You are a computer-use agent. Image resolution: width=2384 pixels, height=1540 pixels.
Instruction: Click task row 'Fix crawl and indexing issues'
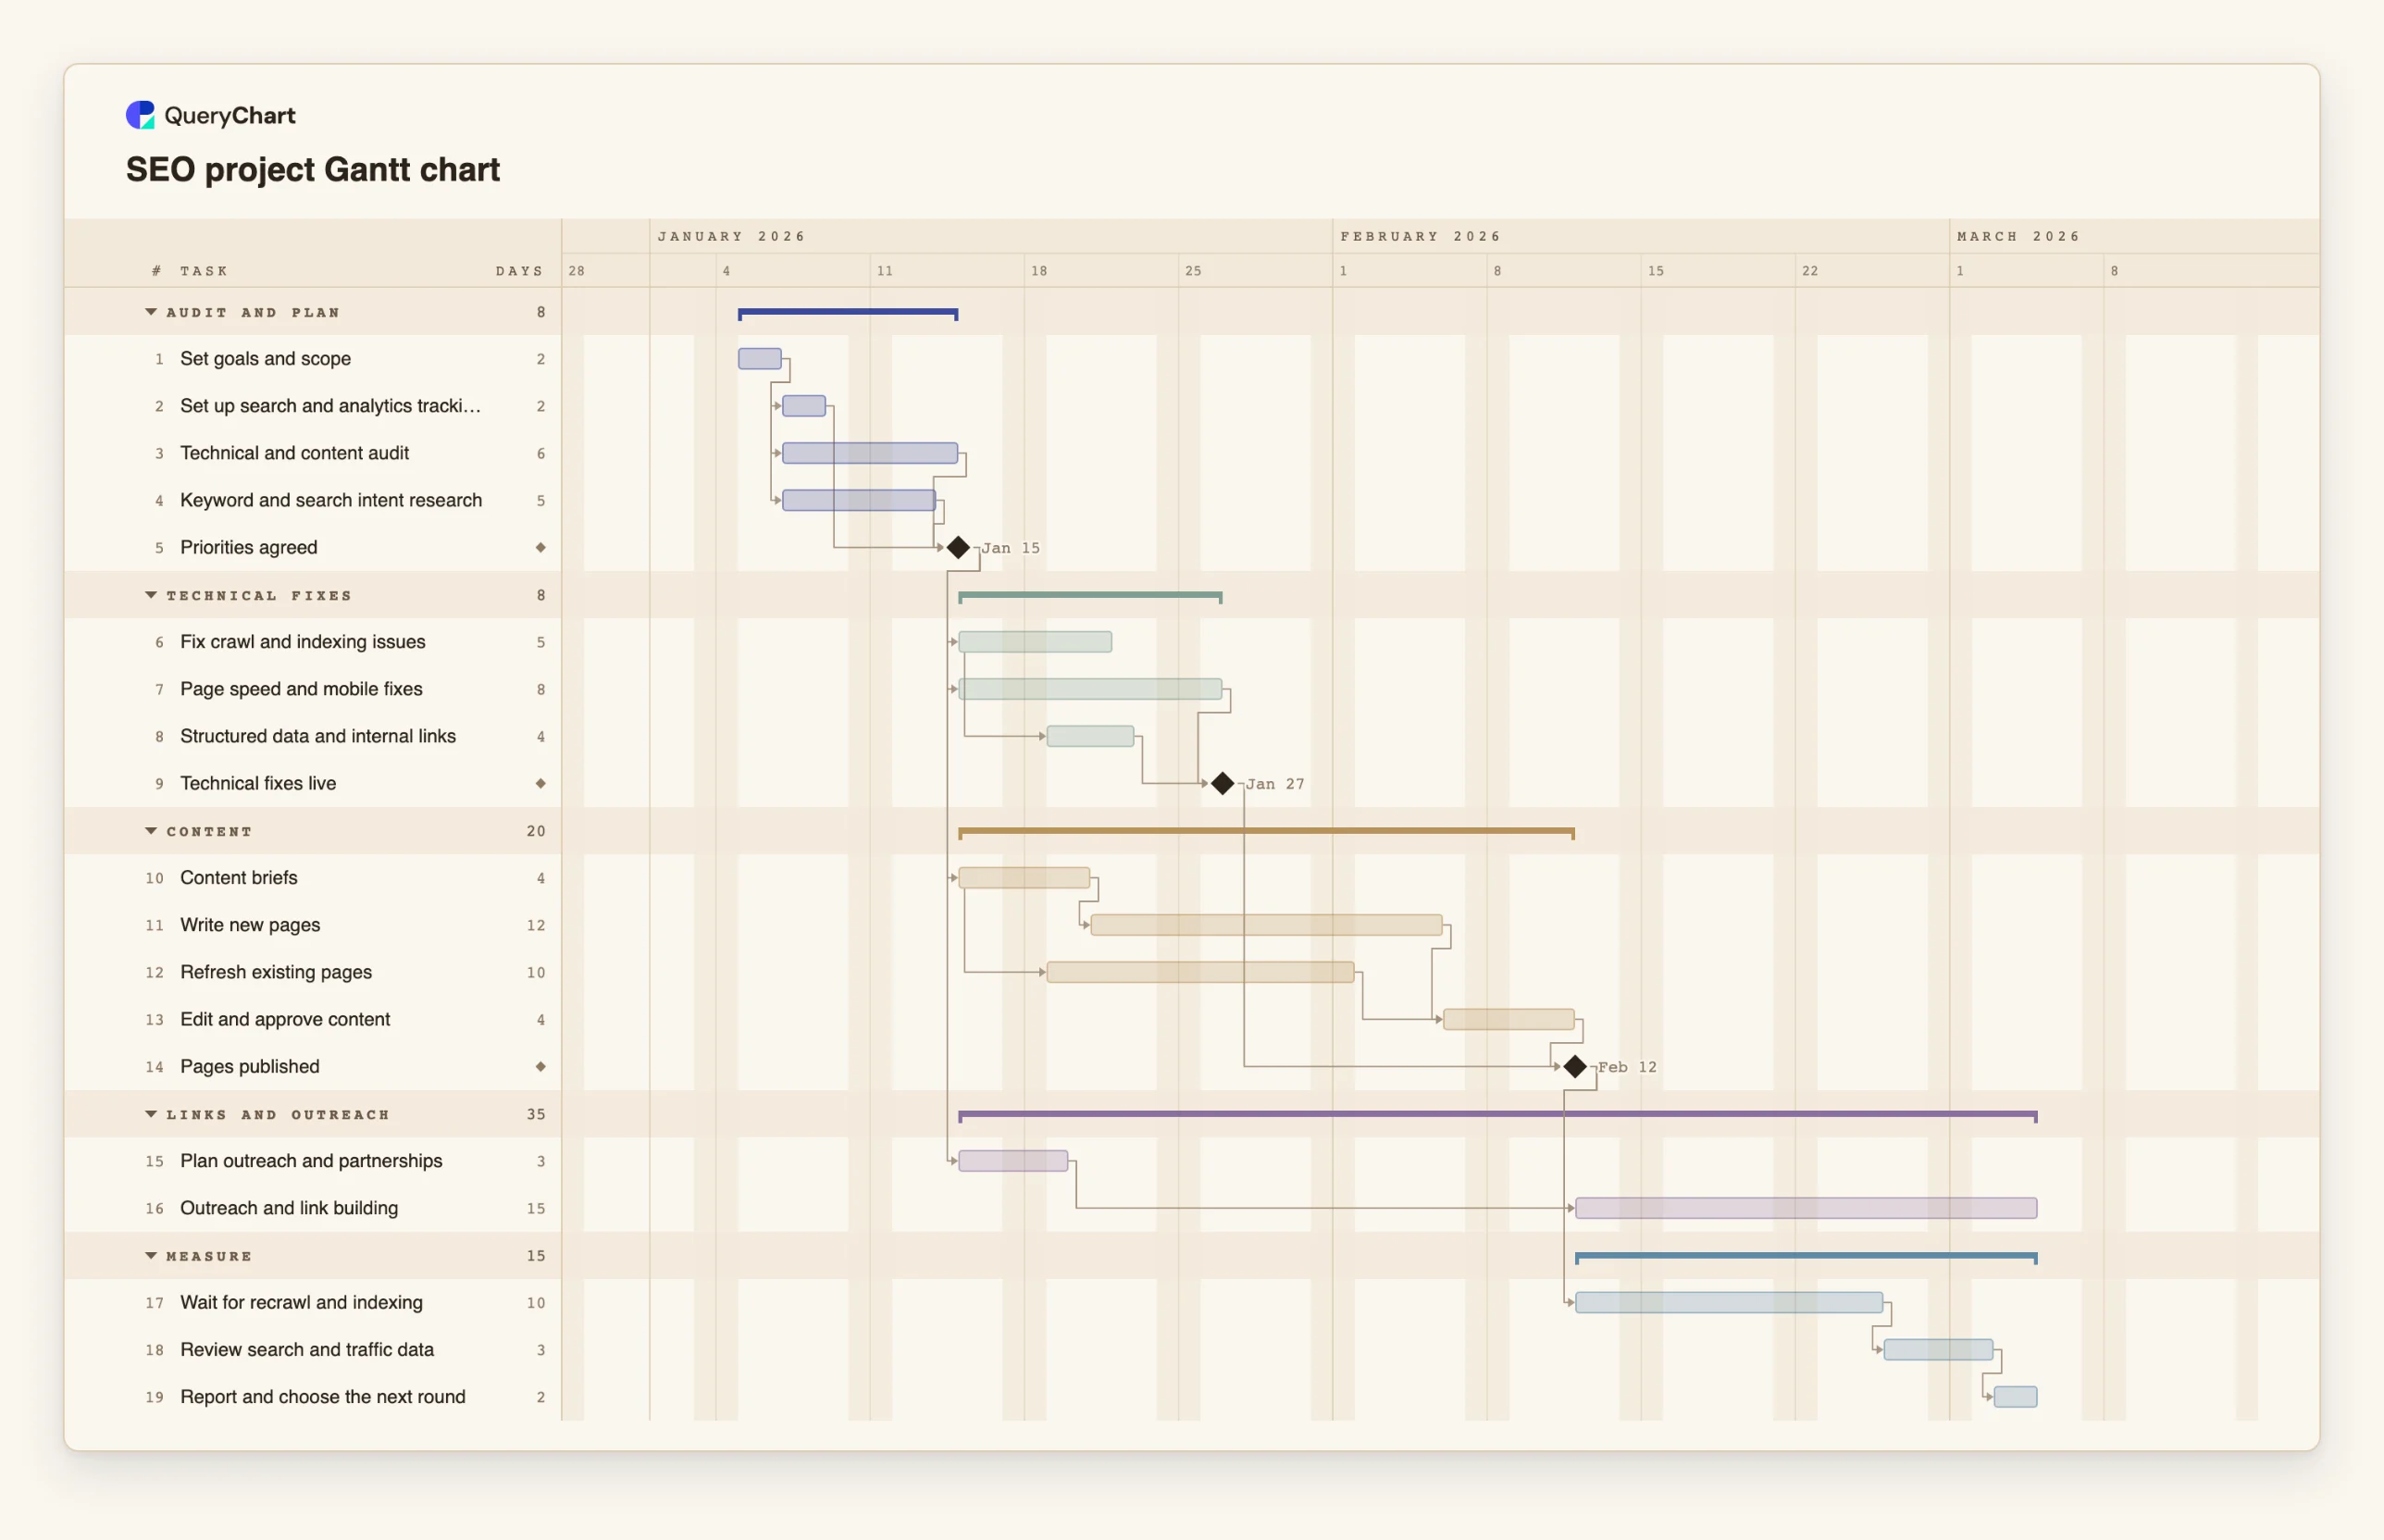tap(313, 642)
